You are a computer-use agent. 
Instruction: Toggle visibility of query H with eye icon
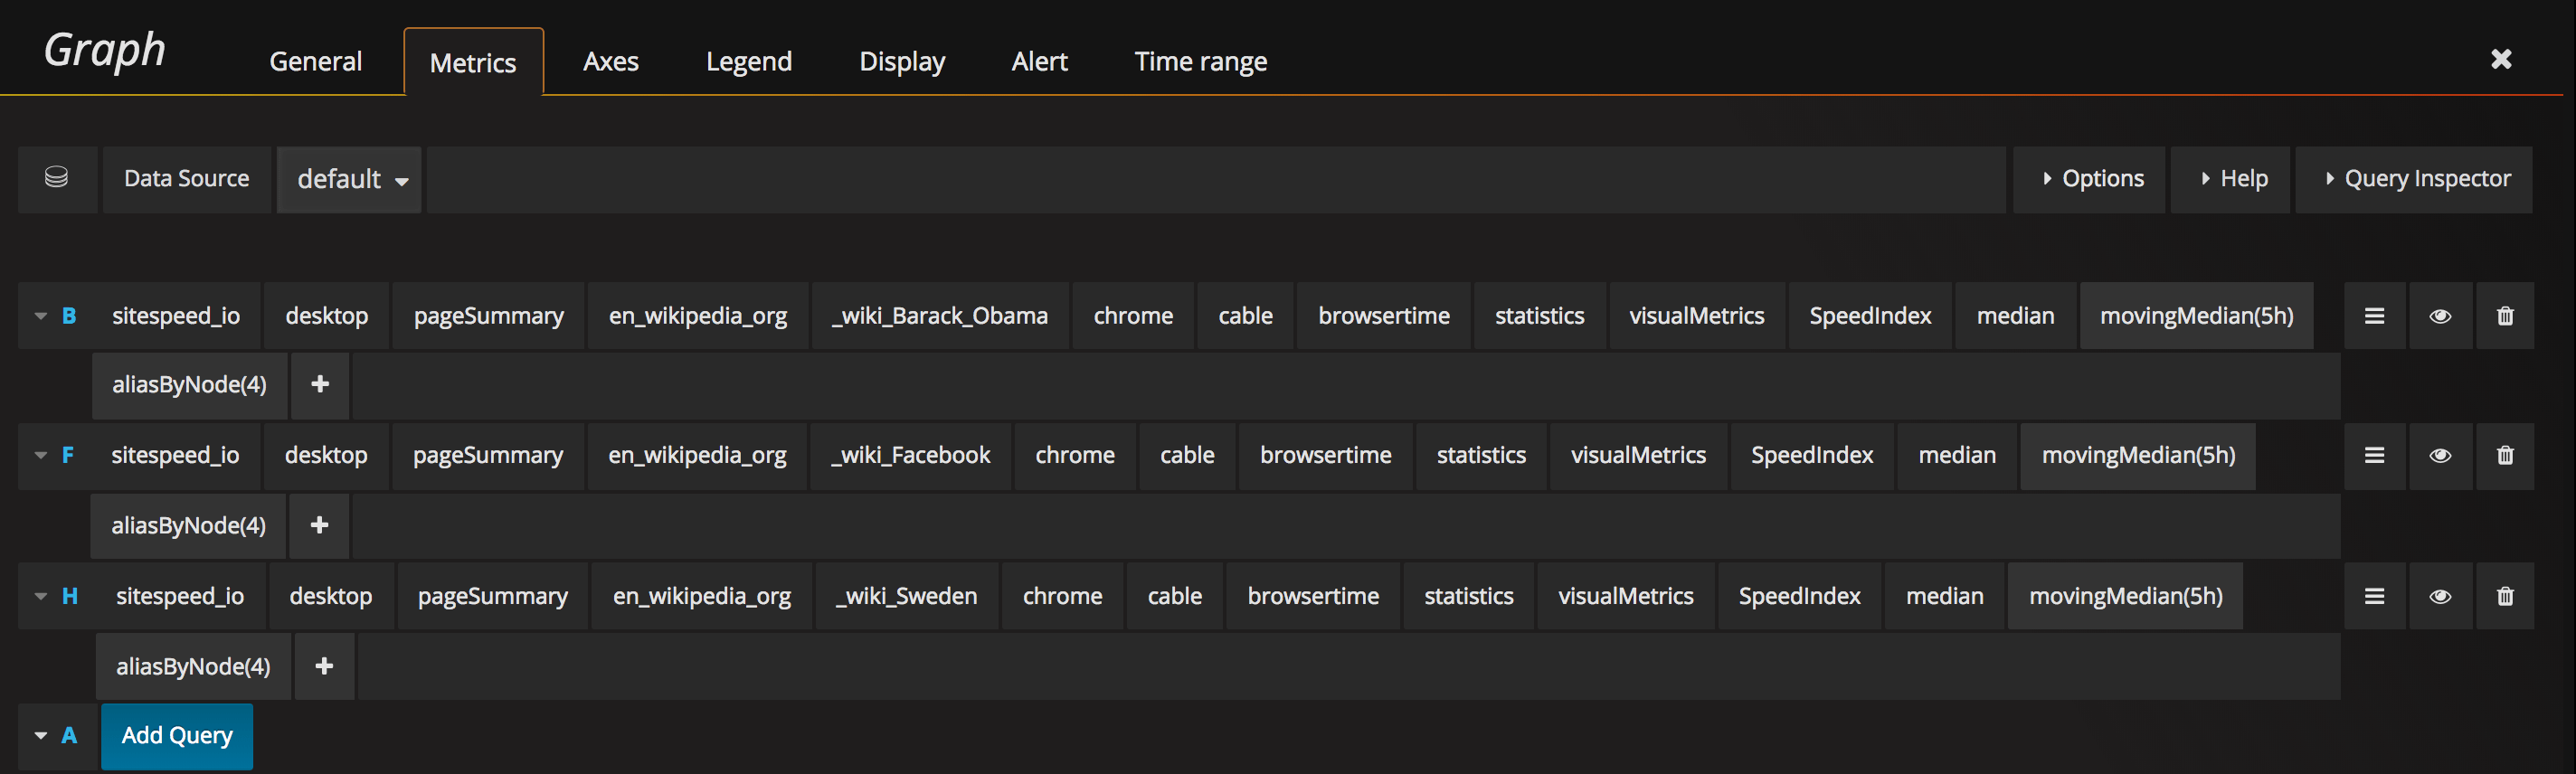tap(2440, 596)
